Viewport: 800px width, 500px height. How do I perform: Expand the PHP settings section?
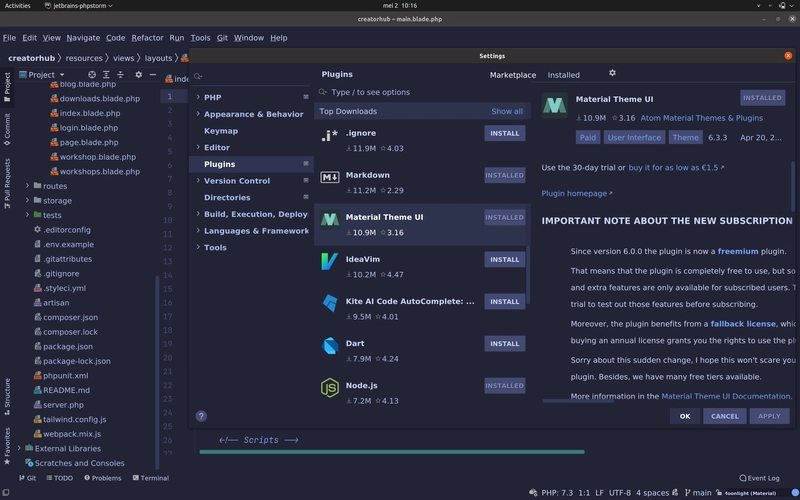(x=198, y=97)
